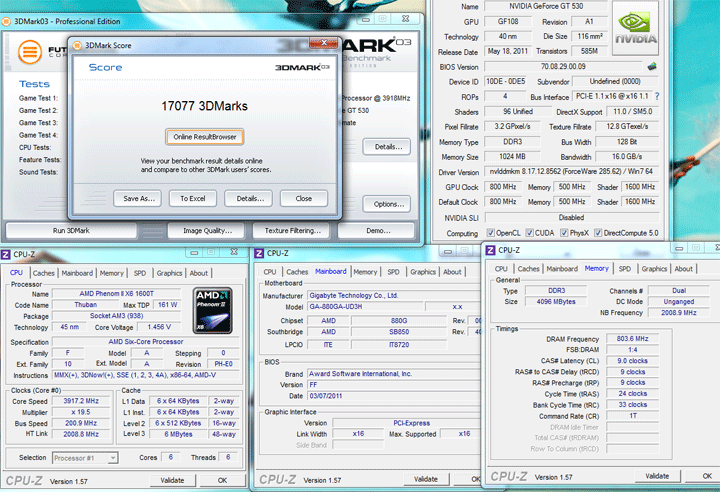Click the 3DMark03 Professional Edition window icon

click(x=6, y=21)
